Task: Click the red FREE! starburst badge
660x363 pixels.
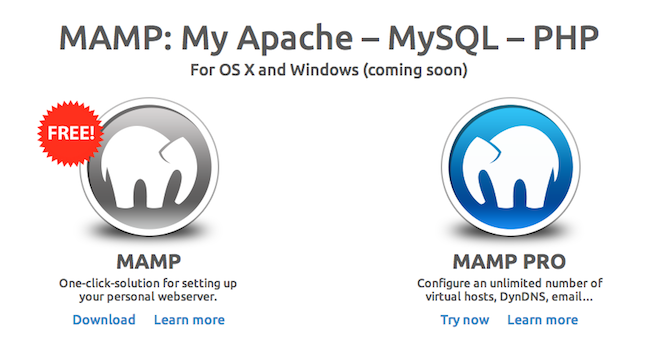Action: tap(70, 133)
